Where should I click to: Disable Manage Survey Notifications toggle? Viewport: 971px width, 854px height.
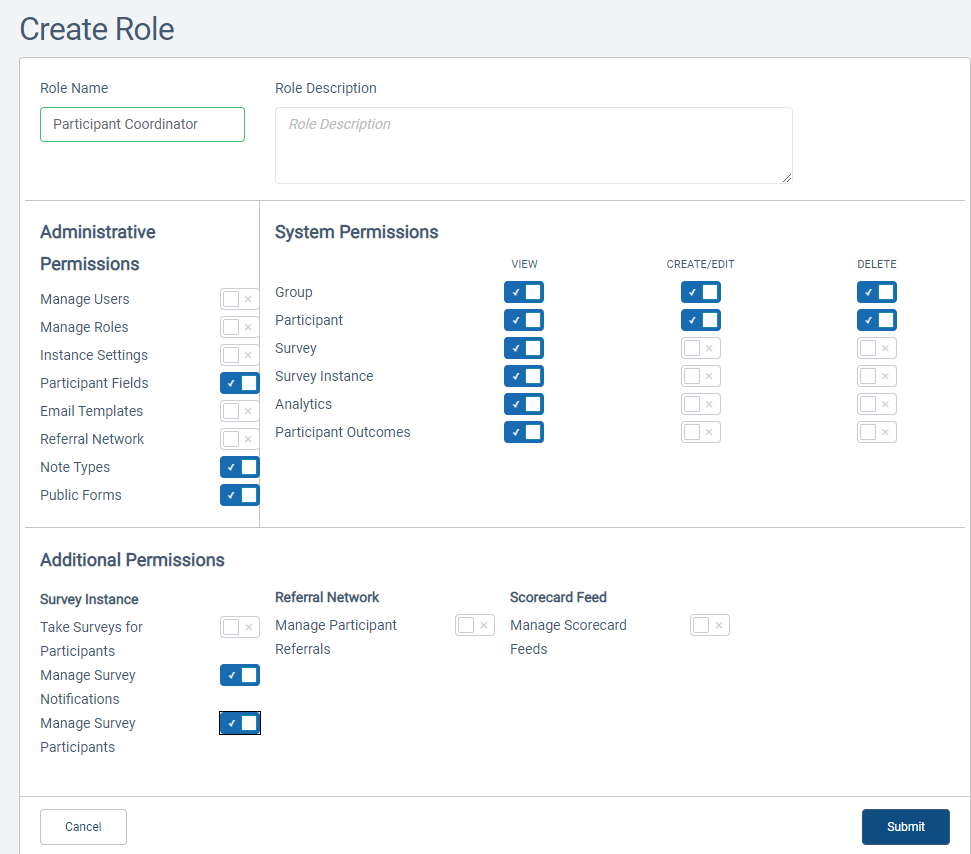(240, 675)
